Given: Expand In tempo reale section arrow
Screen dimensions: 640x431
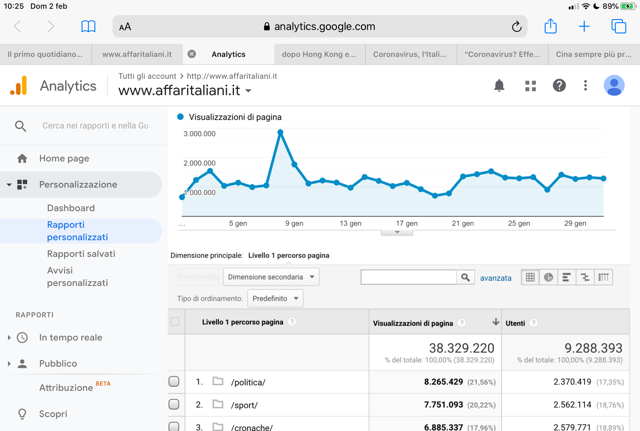Looking at the screenshot, I should (9, 338).
